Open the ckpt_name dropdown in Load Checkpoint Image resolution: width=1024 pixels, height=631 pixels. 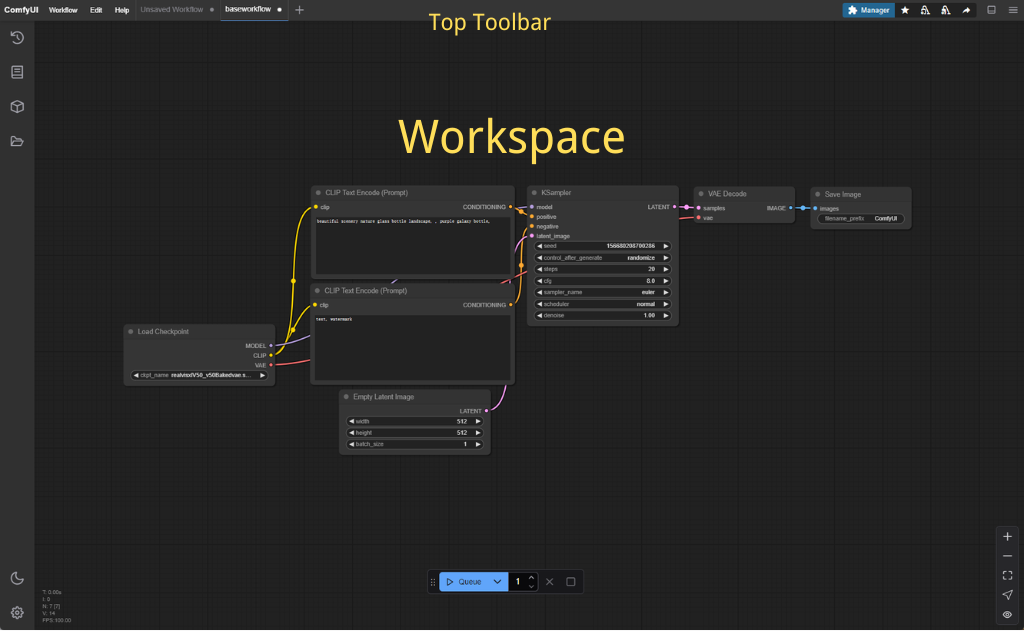tap(200, 376)
